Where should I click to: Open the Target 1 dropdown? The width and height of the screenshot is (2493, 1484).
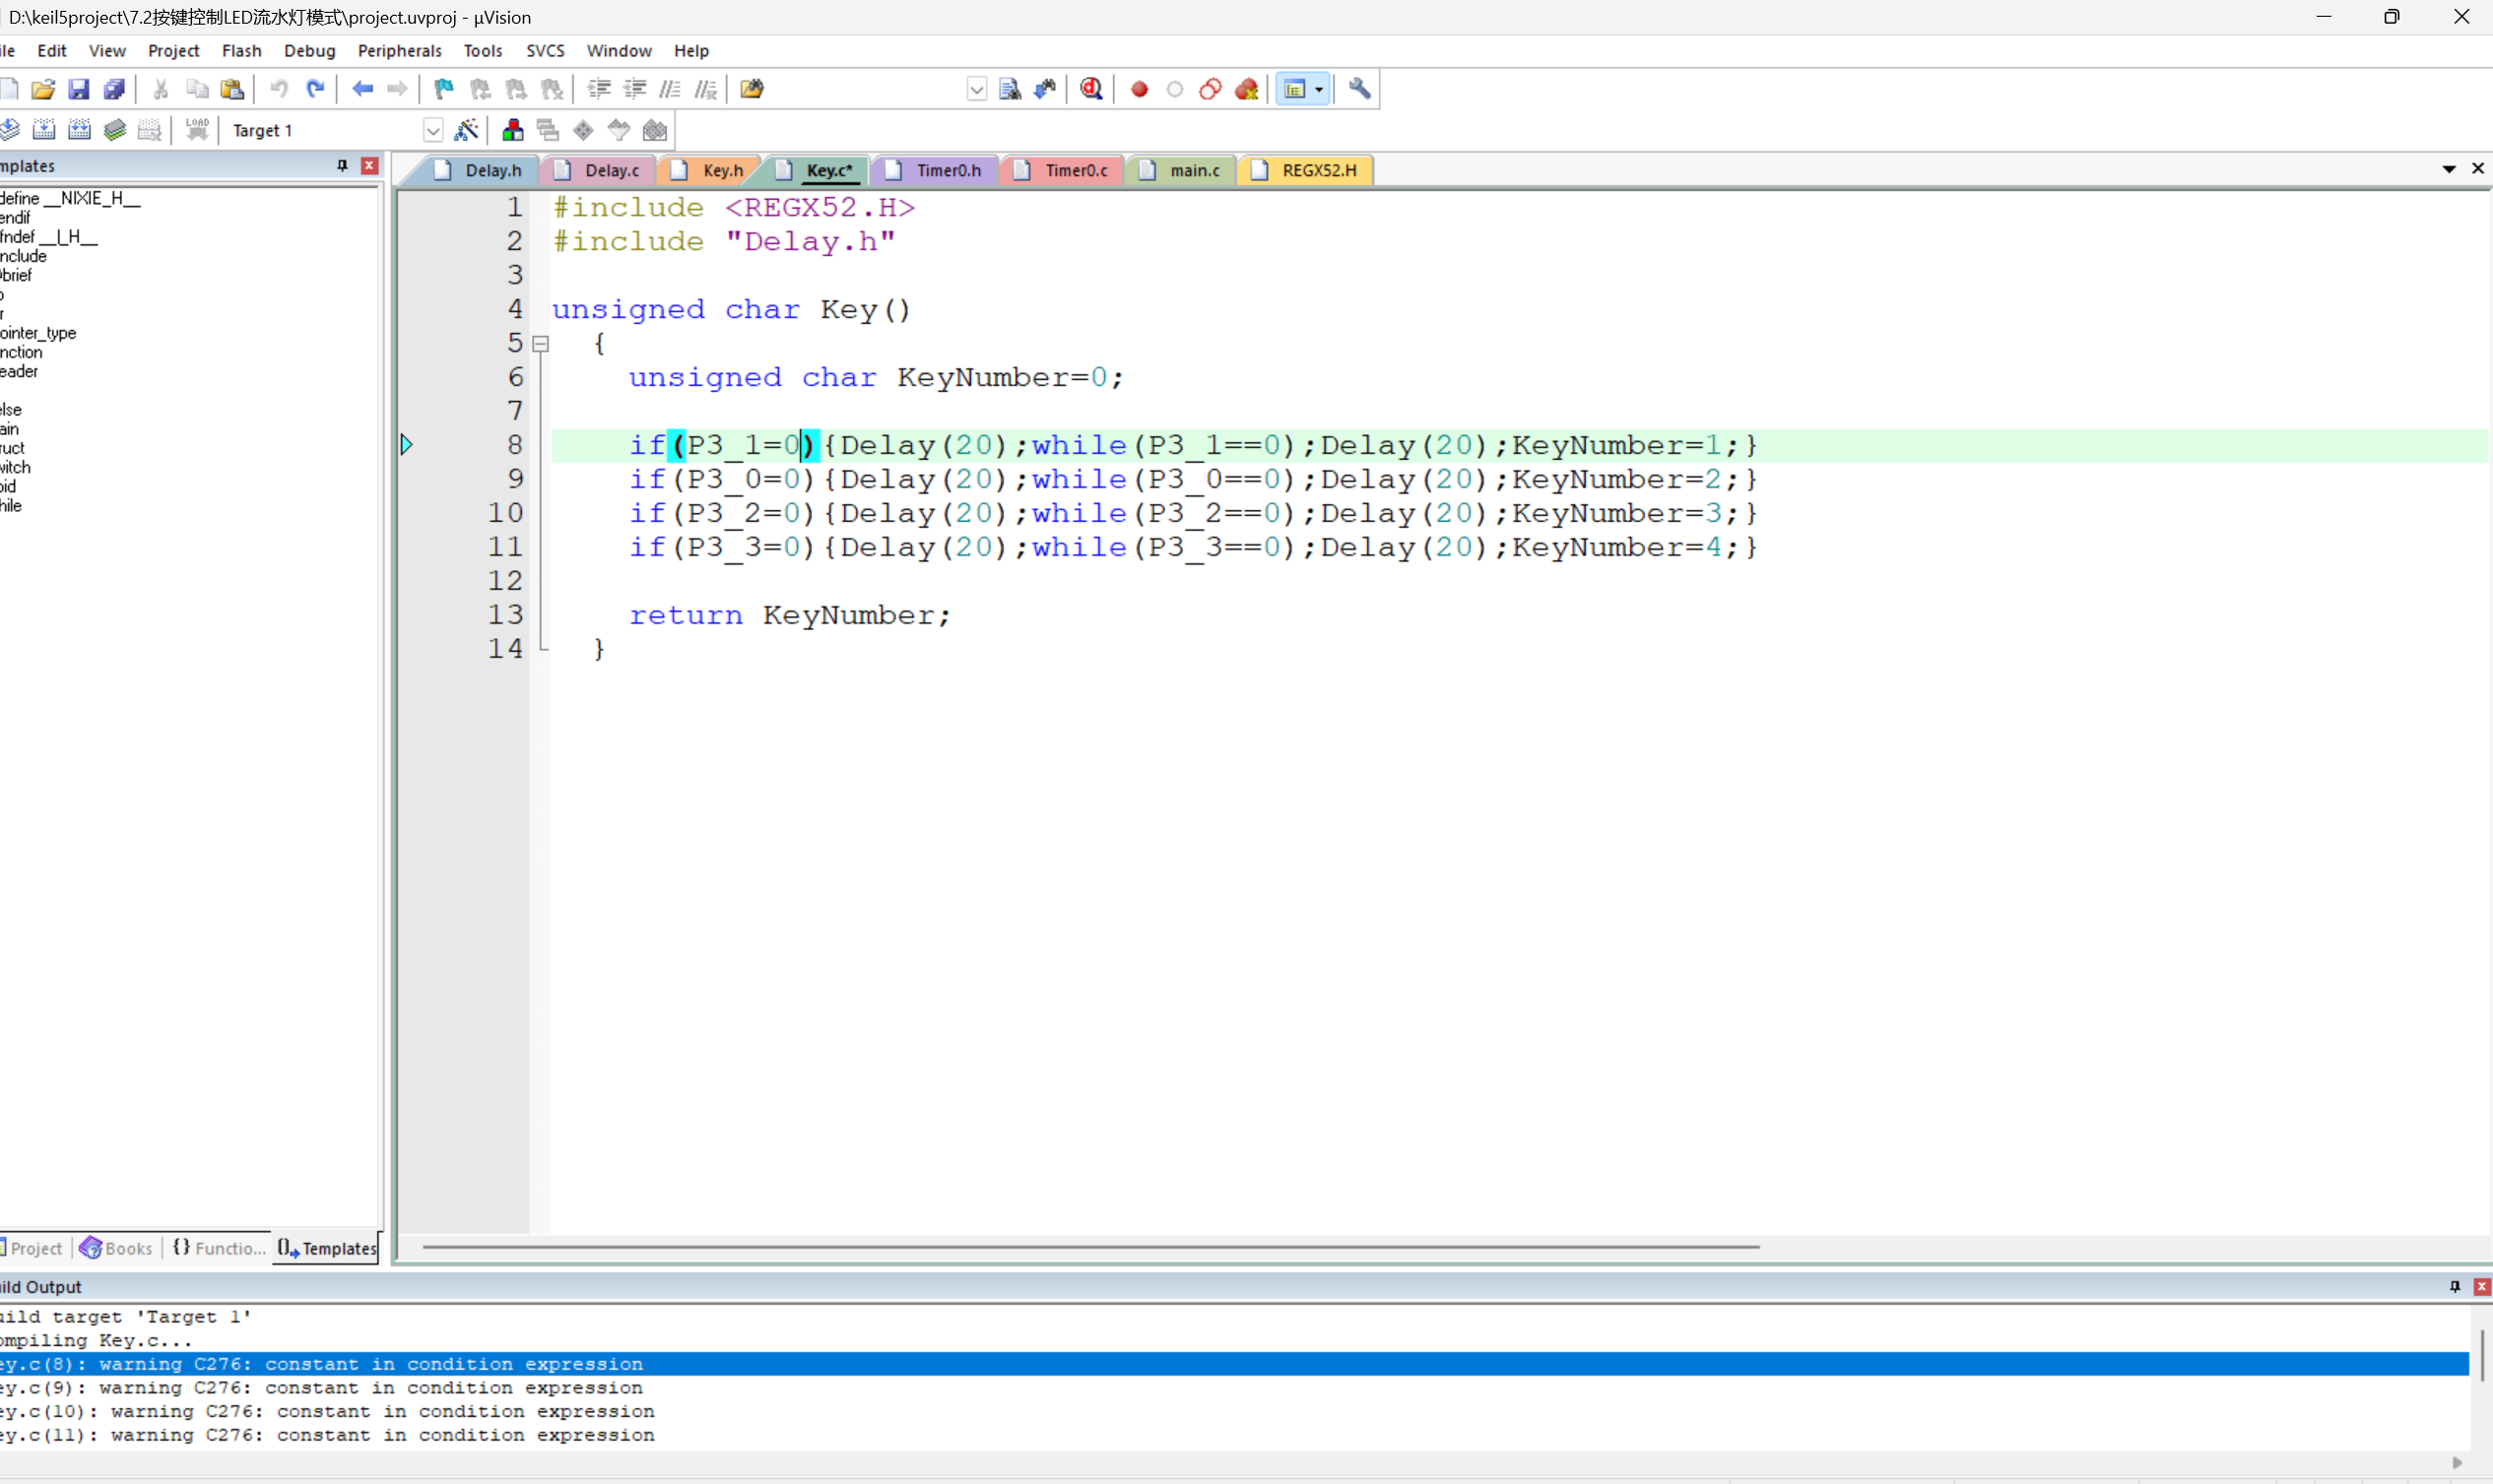432,130
